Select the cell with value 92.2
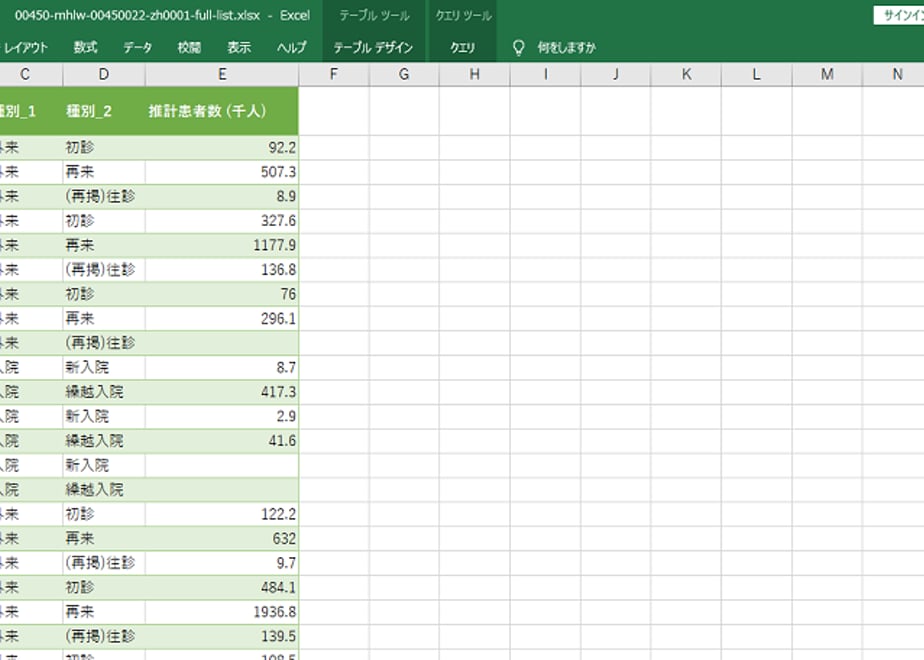The height and width of the screenshot is (660, 924). click(222, 147)
